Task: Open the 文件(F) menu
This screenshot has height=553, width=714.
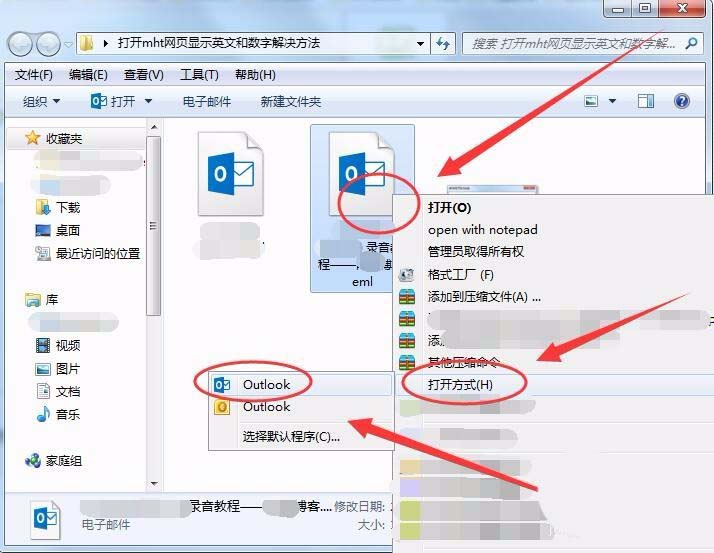Action: [34, 75]
